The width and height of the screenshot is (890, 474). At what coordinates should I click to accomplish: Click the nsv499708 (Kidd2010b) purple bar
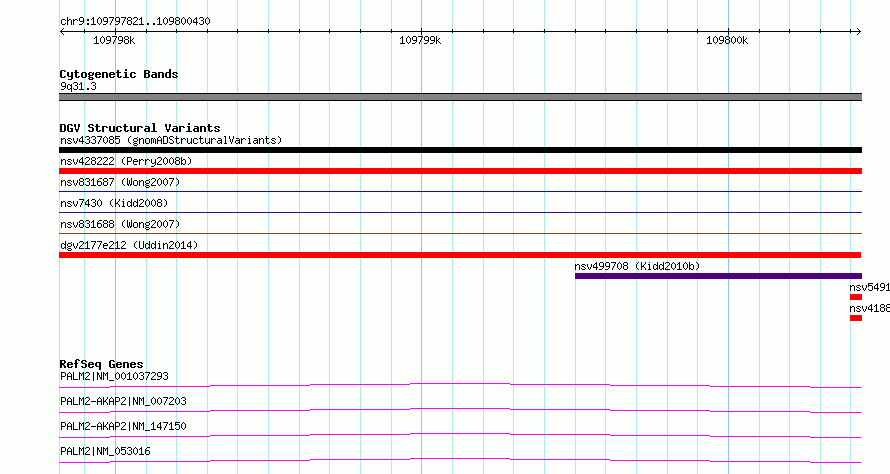point(718,276)
